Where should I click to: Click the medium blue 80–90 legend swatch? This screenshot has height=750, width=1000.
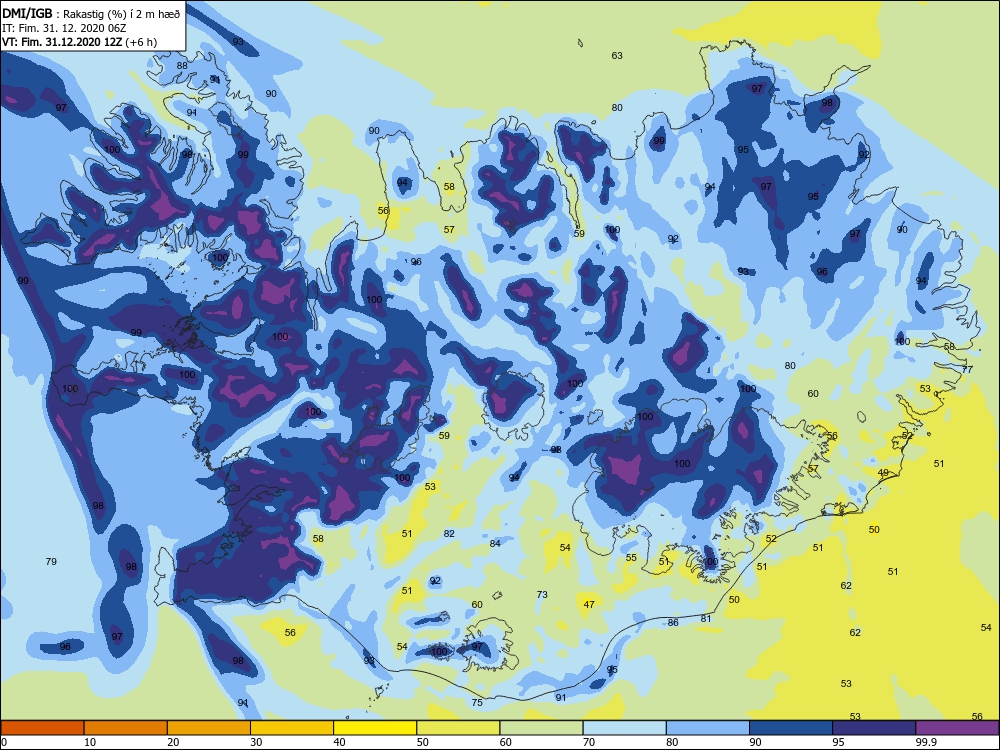pyautogui.click(x=708, y=728)
